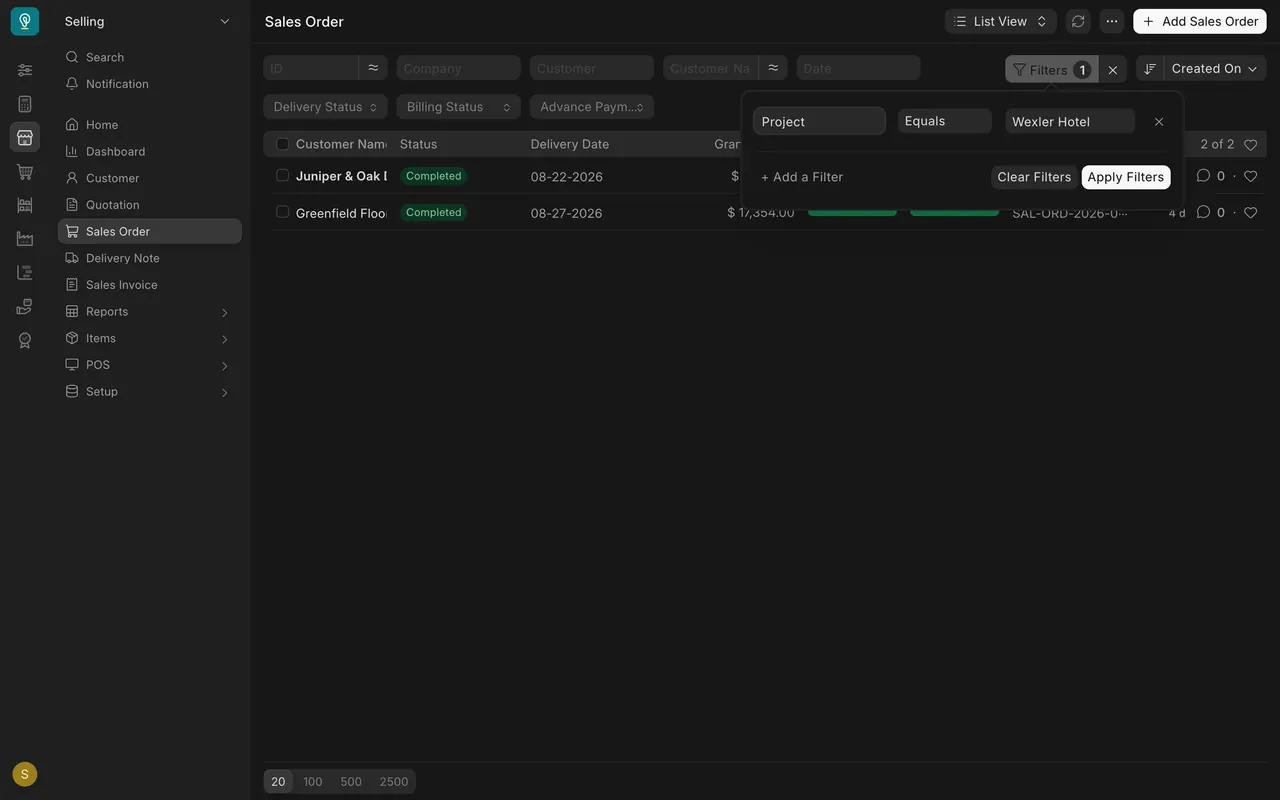
Task: Click the Clear Filters button
Action: pos(1034,177)
